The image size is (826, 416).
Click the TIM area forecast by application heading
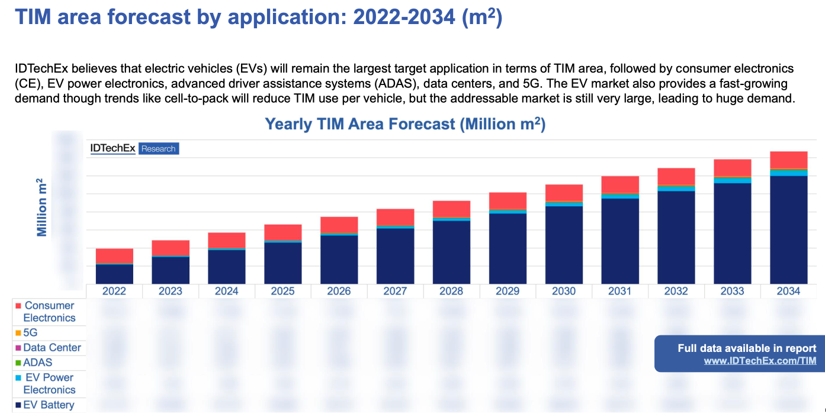point(259,17)
